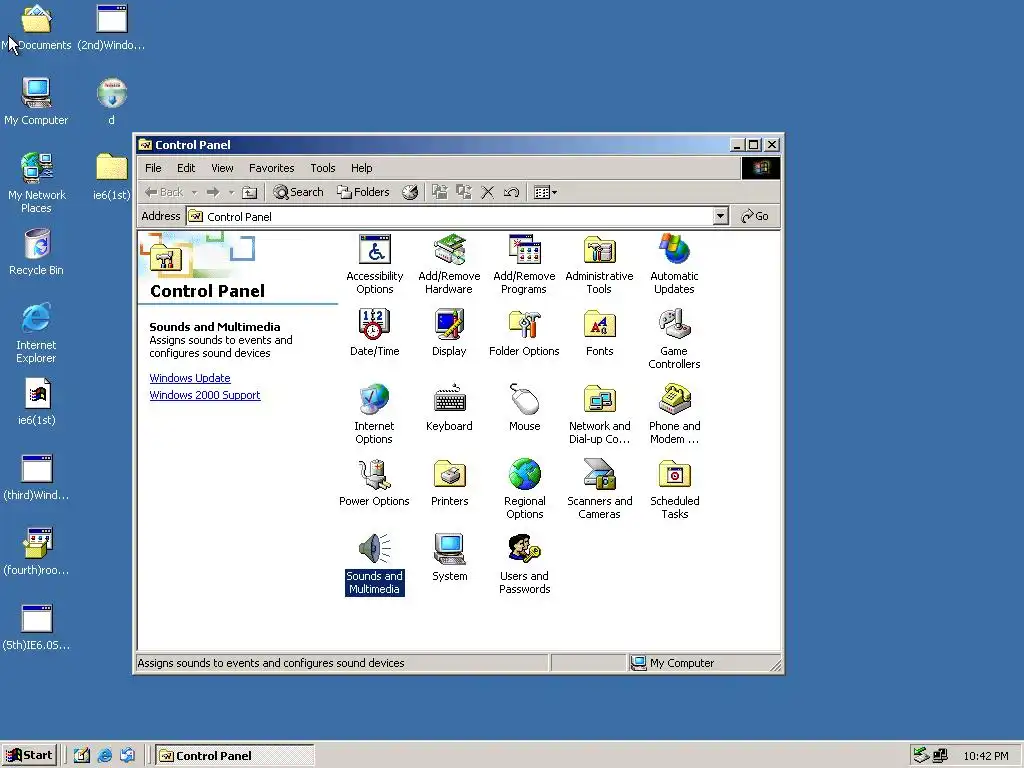Click the History toolbar icon
Viewport: 1024px width, 768px height.
point(410,192)
